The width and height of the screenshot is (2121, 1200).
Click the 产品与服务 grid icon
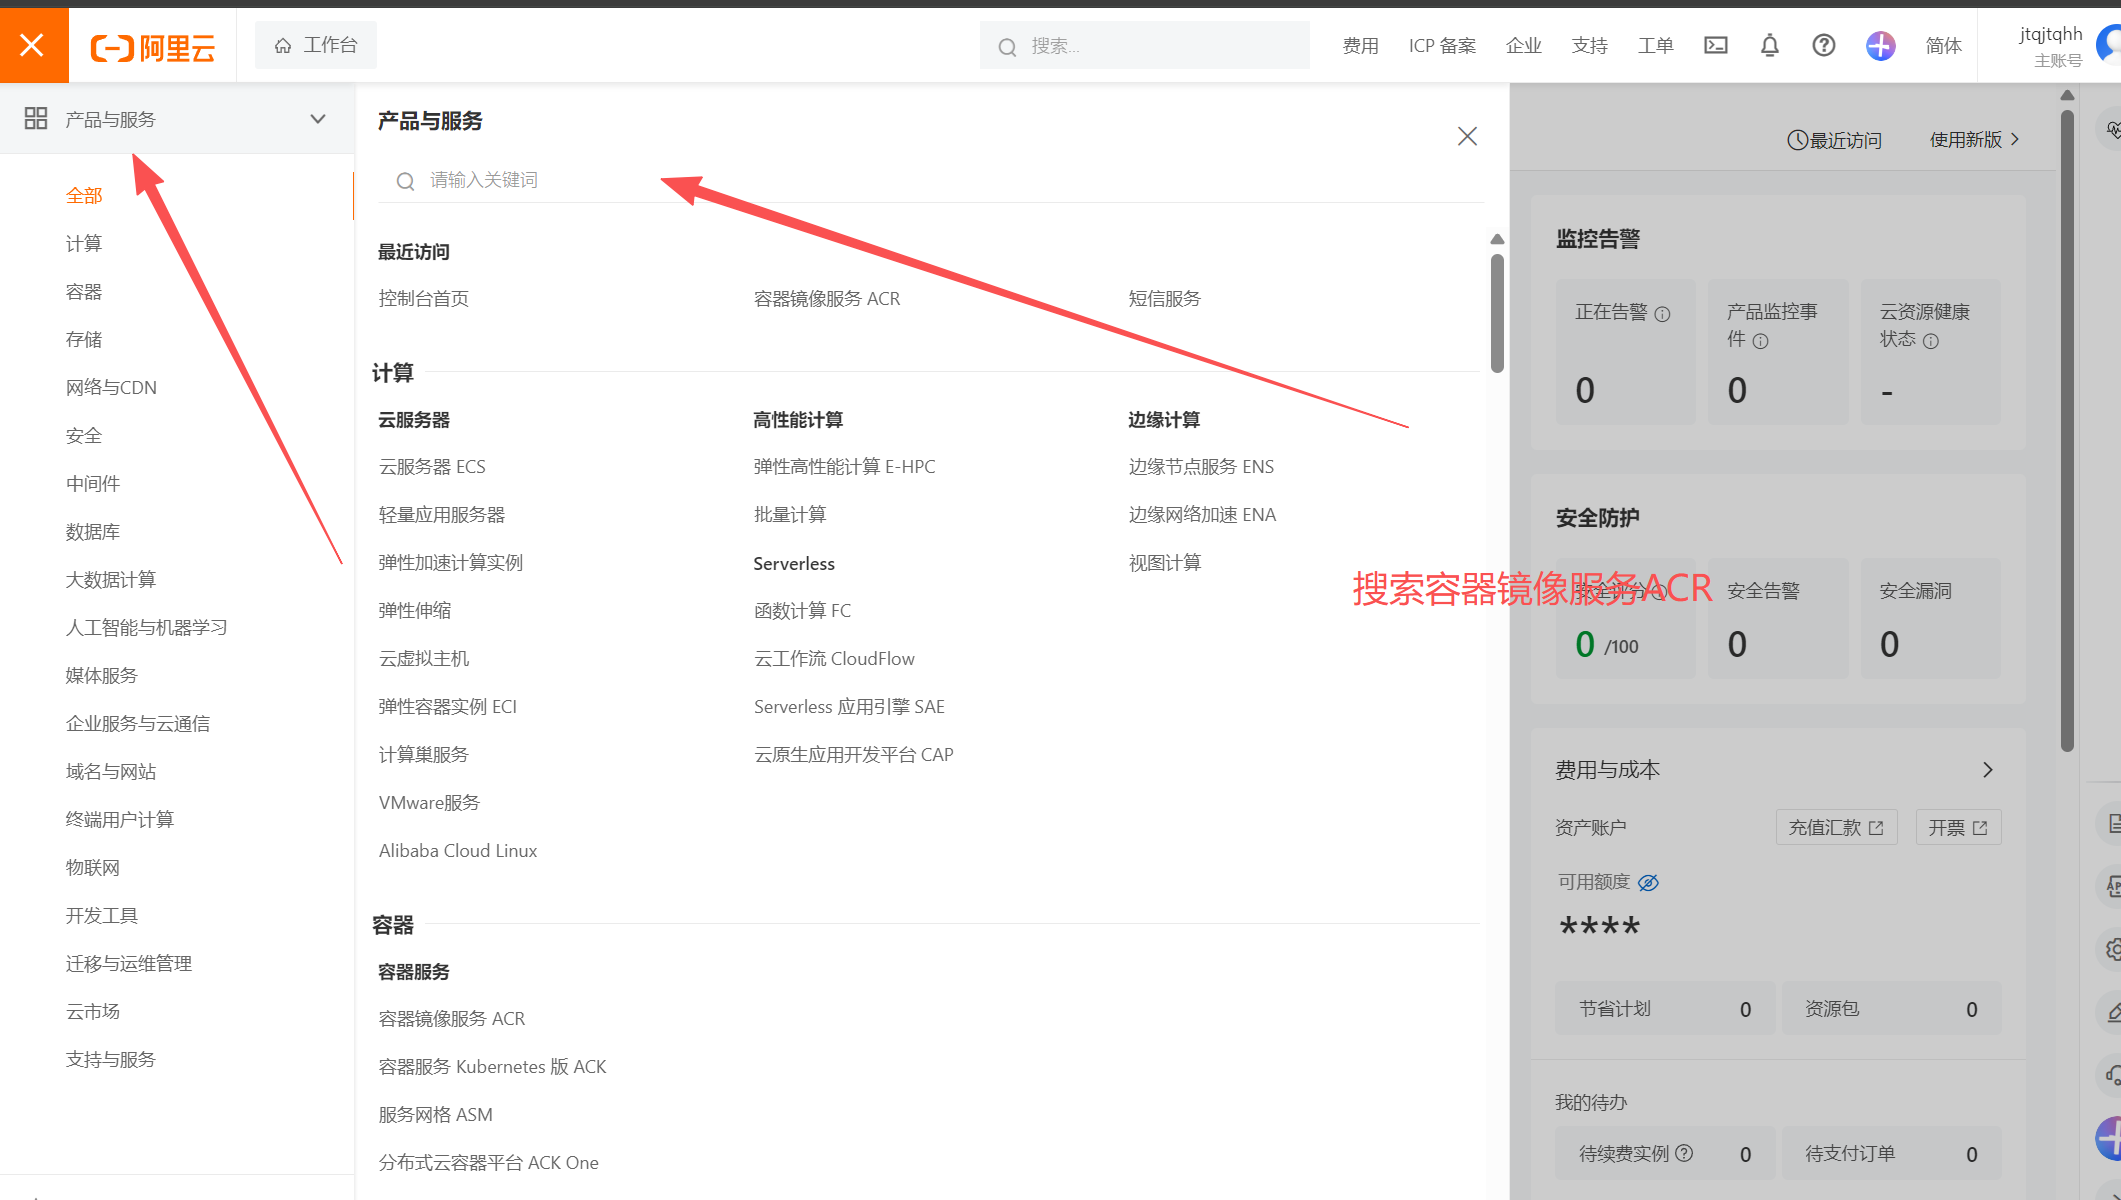(x=36, y=119)
